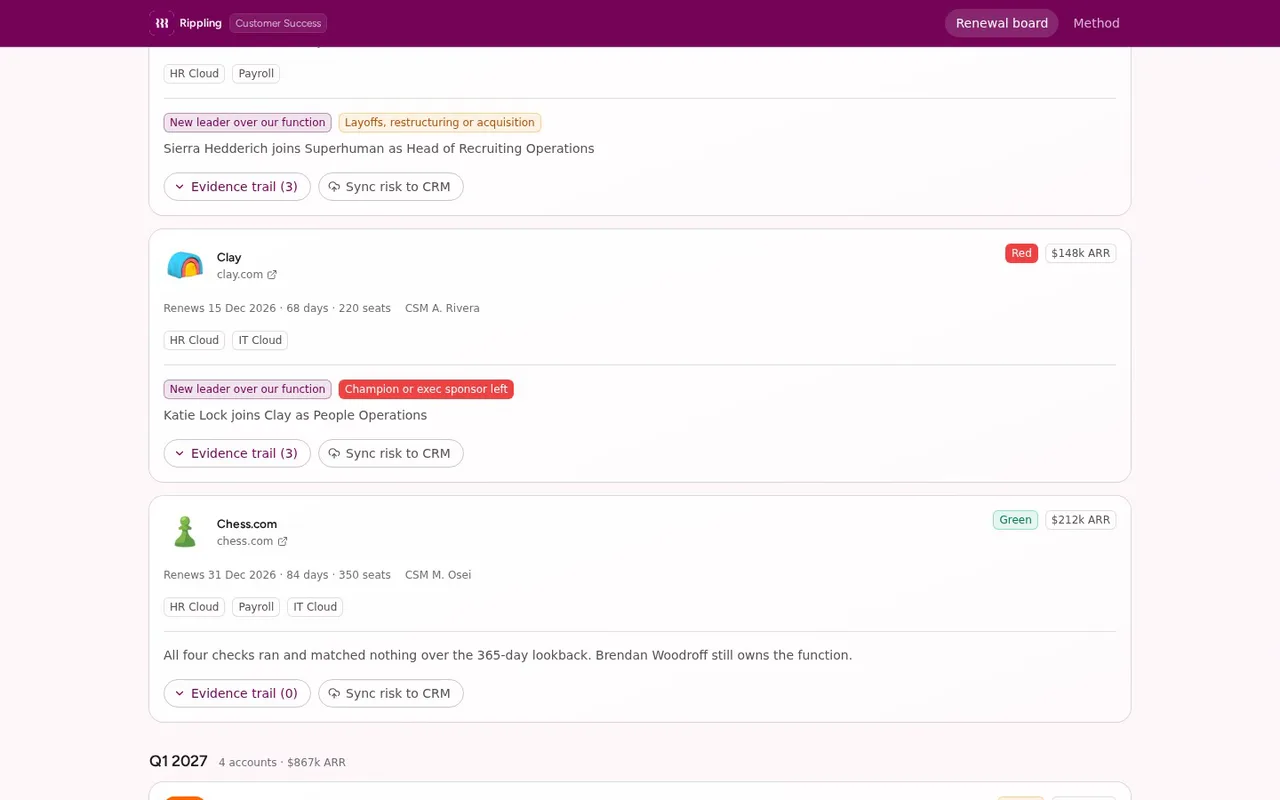Screen dimensions: 1280x800
Task: Switch to the Renewal board tab
Action: (x=1002, y=23)
